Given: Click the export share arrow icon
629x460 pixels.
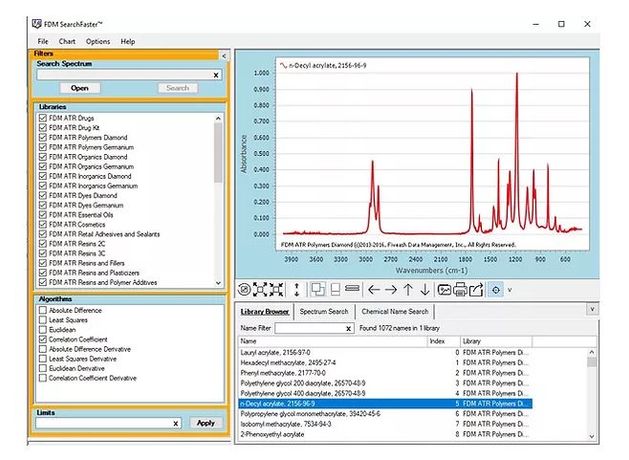Looking at the screenshot, I should [476, 290].
